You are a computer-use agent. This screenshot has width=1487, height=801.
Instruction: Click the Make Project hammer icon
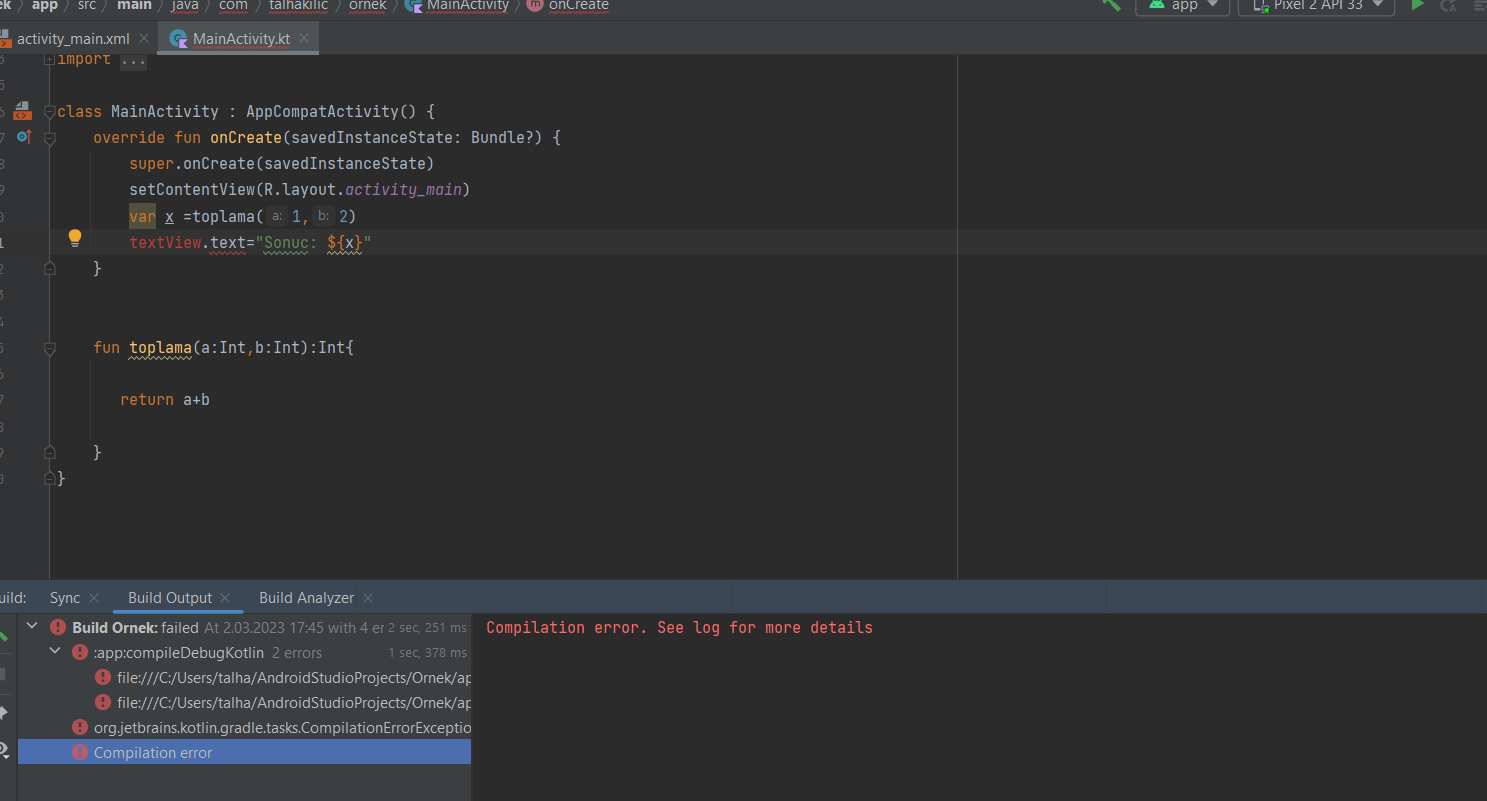(x=1110, y=5)
